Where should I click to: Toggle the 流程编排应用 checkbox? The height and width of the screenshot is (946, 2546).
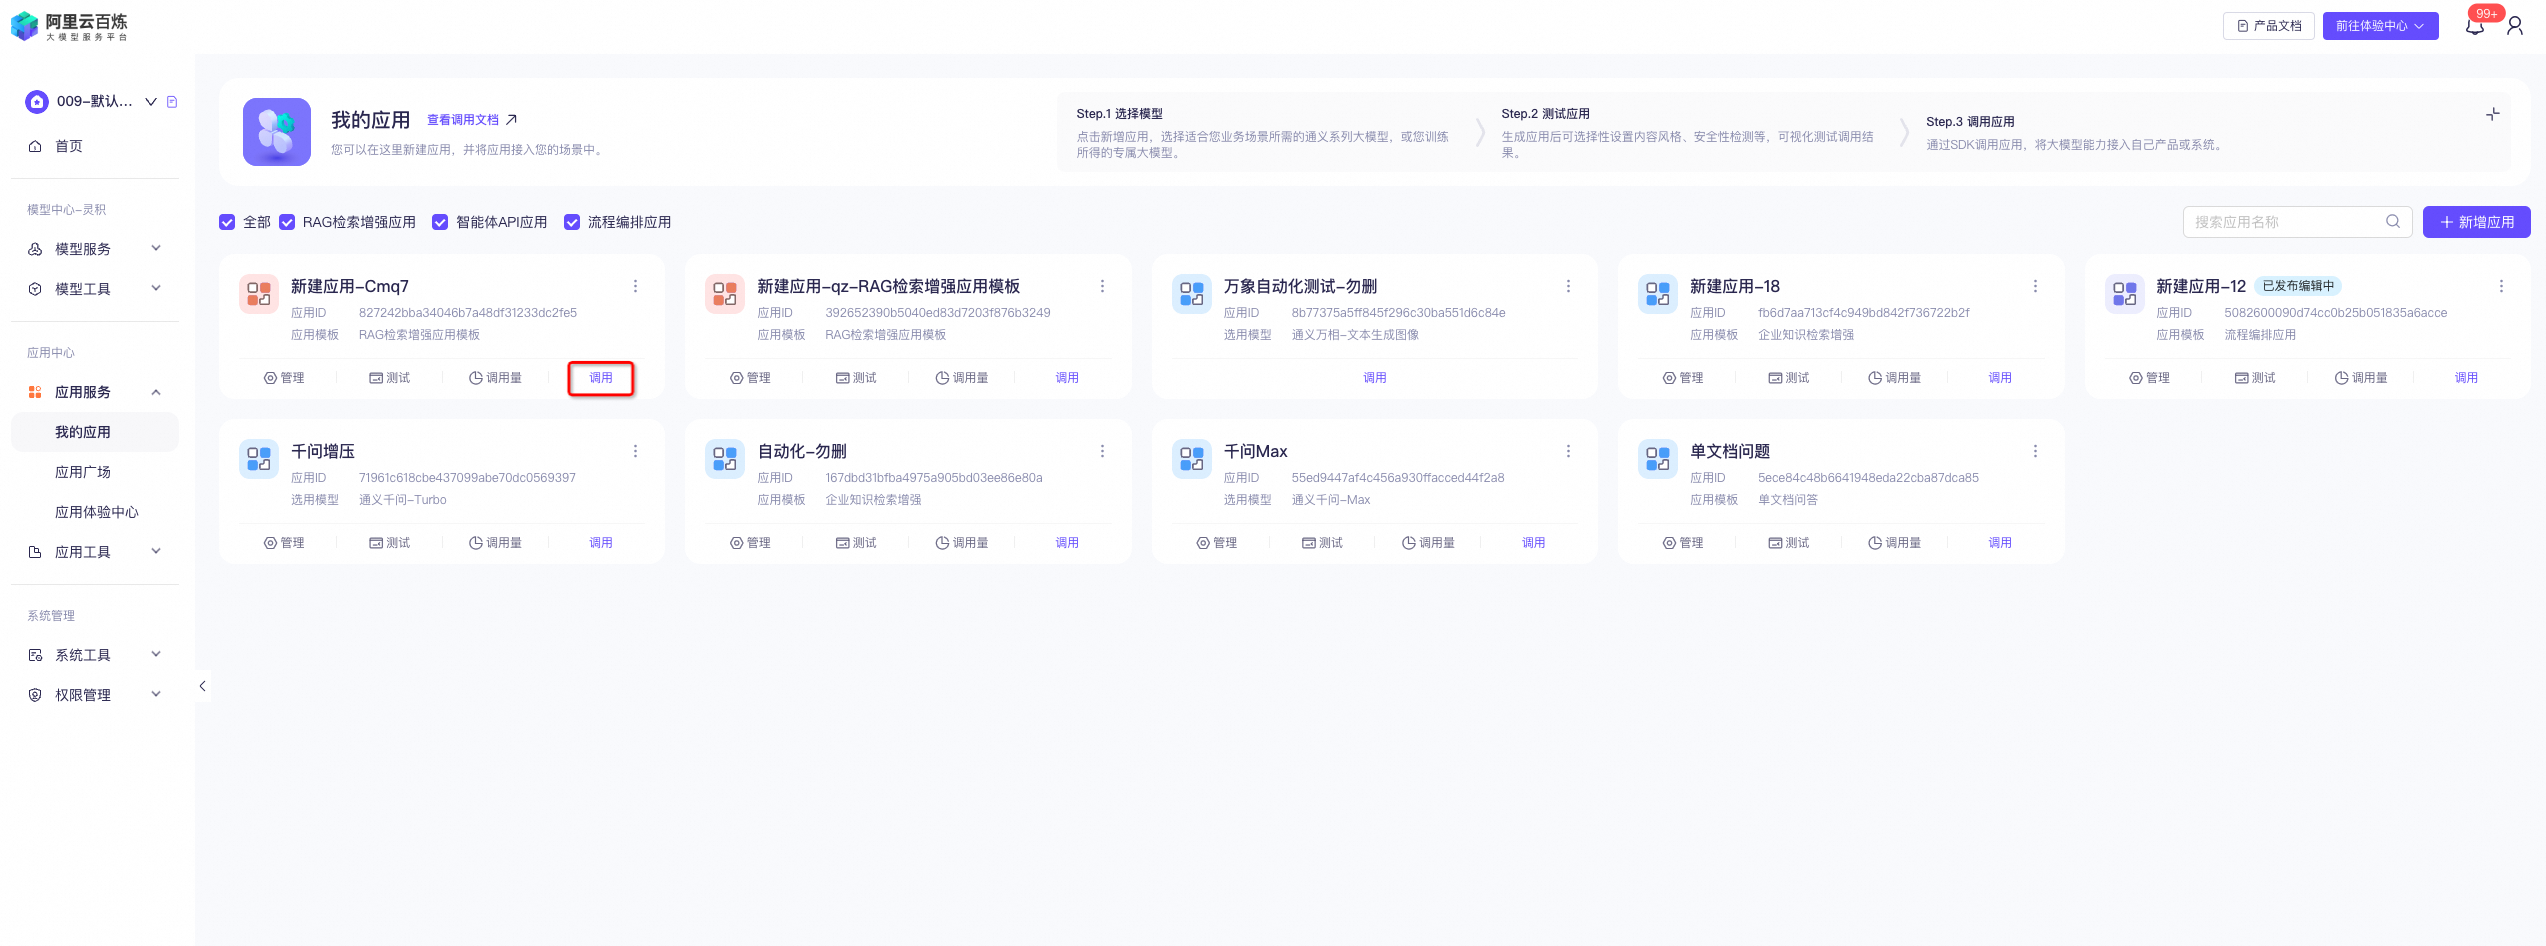(x=572, y=222)
